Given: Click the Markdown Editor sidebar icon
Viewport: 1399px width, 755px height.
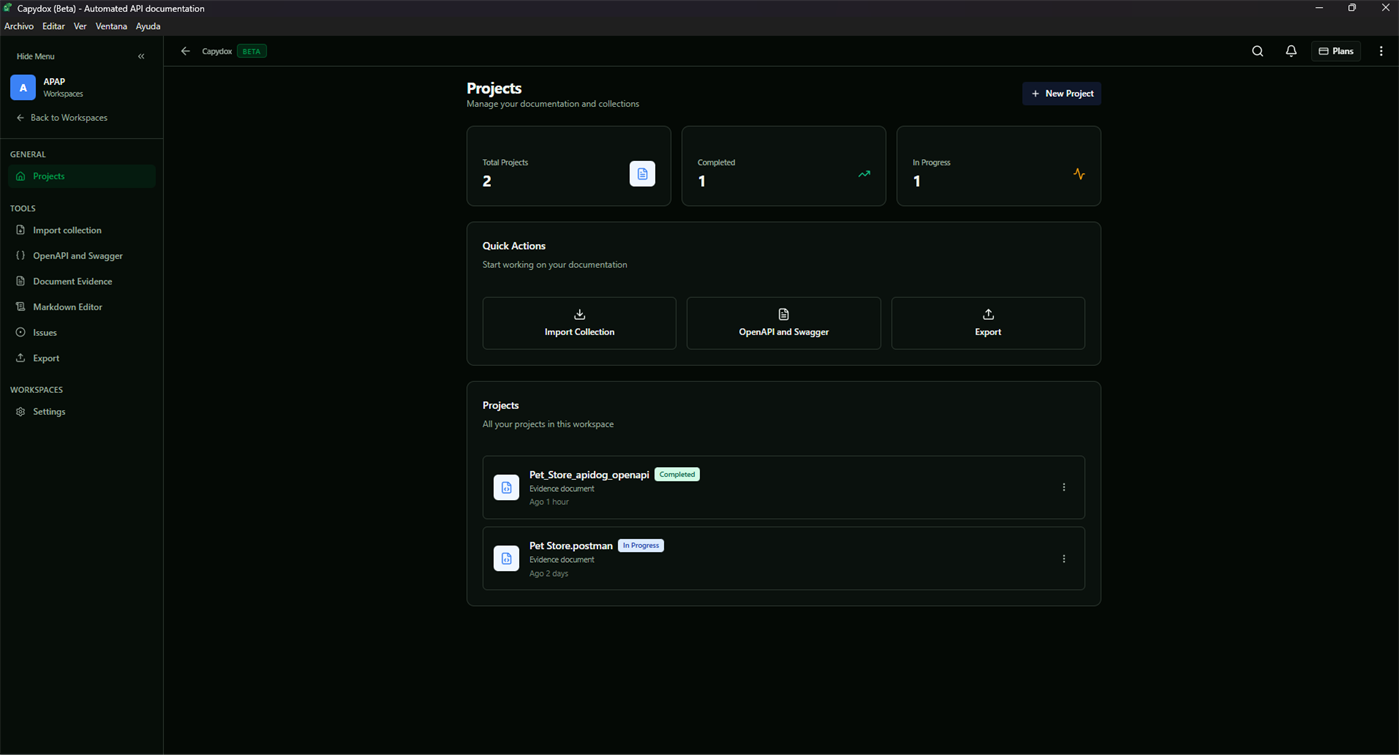Looking at the screenshot, I should coord(20,307).
